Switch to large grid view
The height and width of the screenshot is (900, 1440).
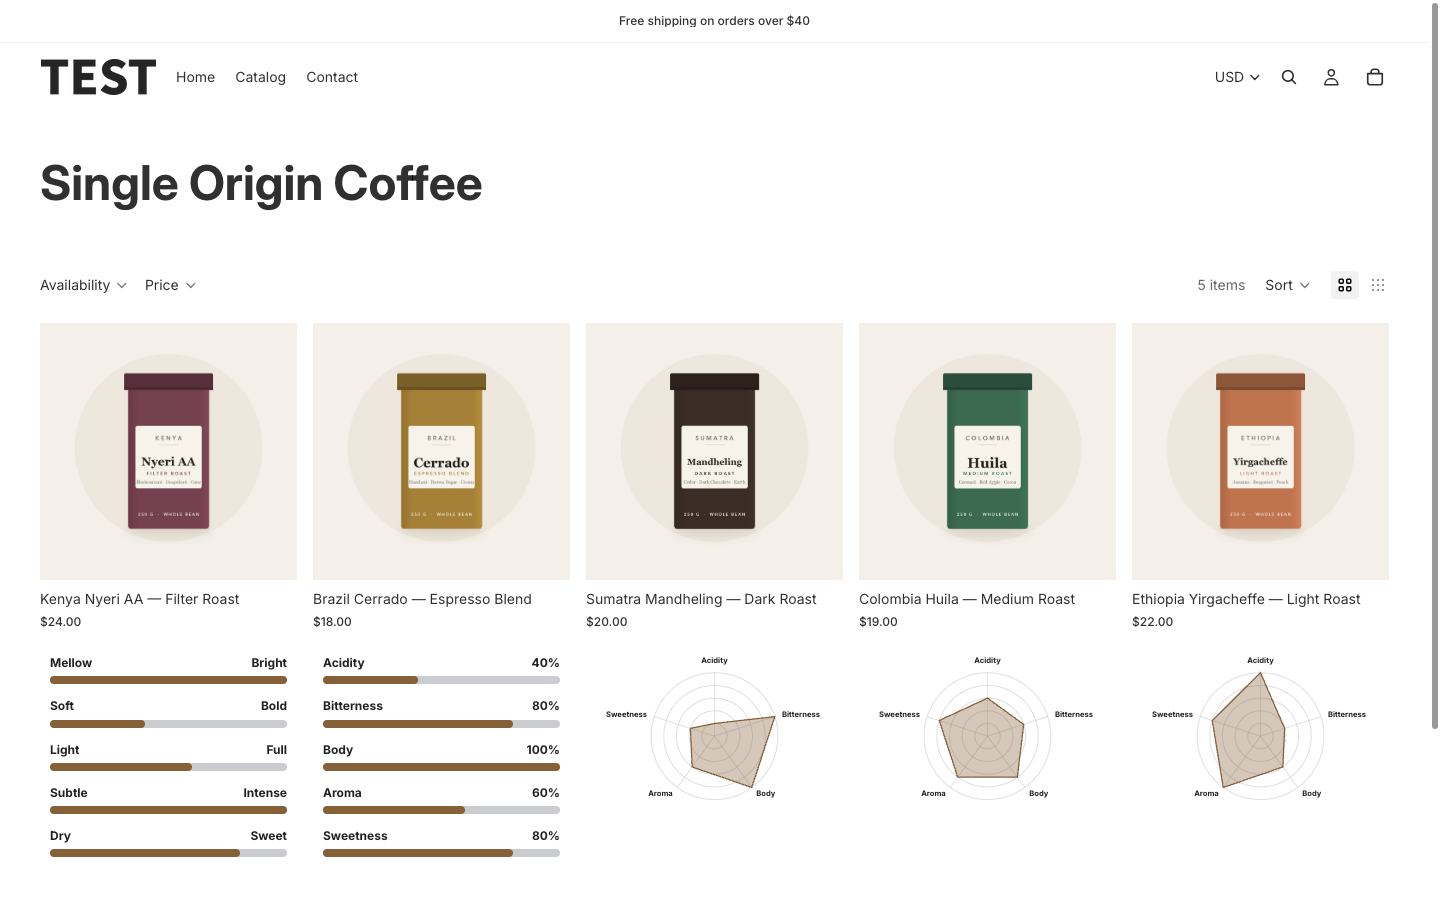(1345, 285)
